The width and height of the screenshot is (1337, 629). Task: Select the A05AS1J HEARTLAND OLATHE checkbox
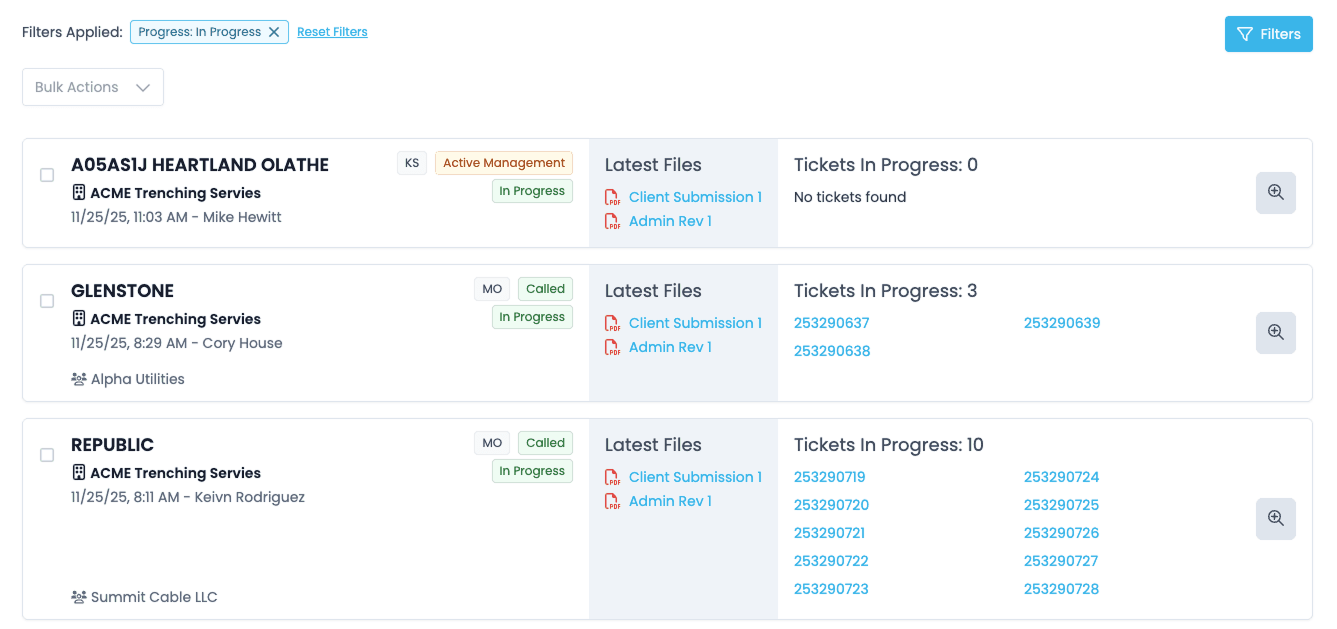click(x=47, y=175)
